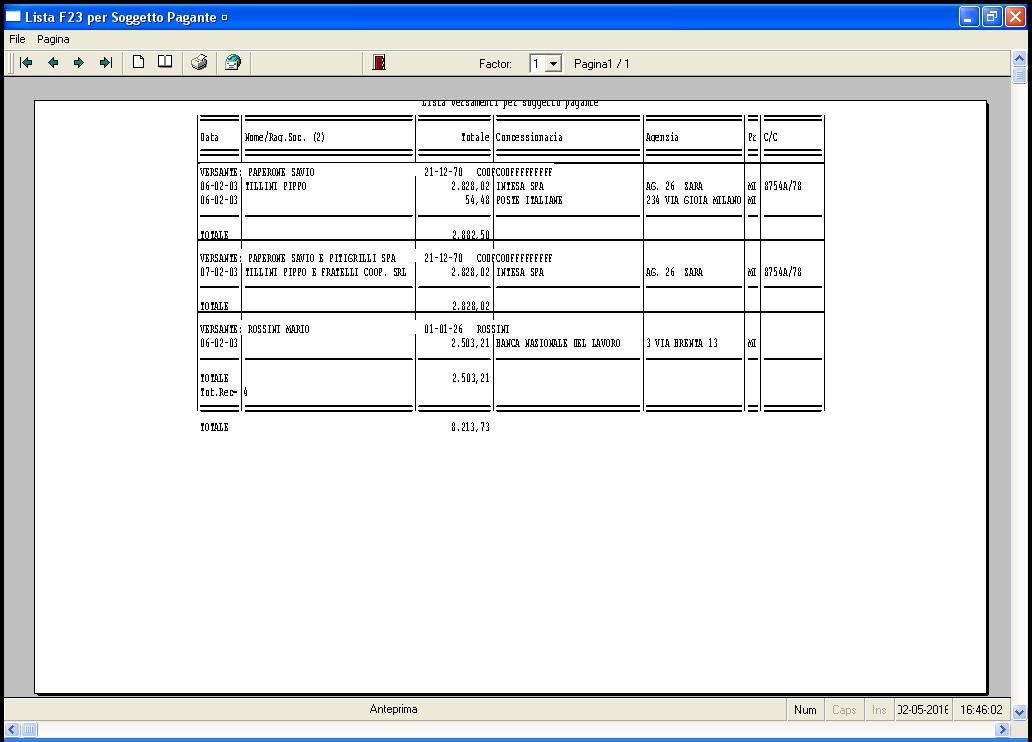
Task: Switch to single page view
Action: pyautogui.click(x=139, y=63)
